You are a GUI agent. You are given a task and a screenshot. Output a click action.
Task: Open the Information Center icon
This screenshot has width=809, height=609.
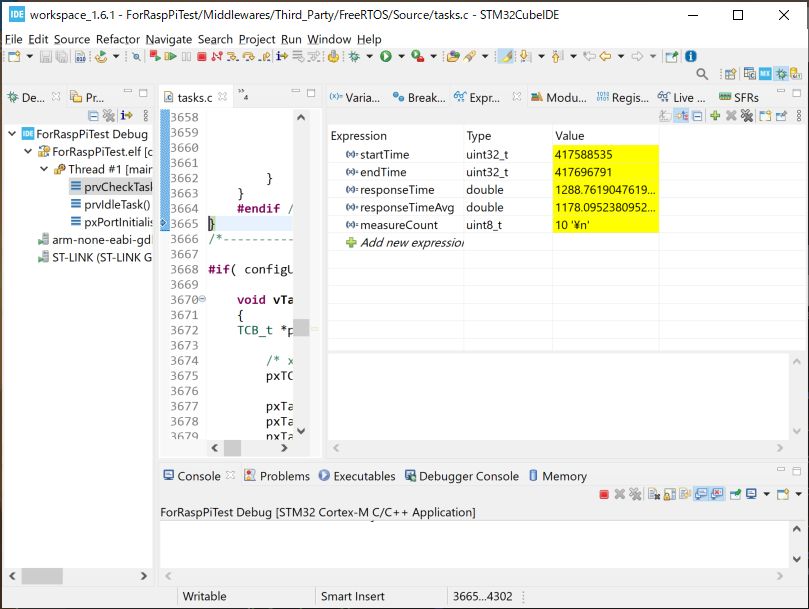691,56
